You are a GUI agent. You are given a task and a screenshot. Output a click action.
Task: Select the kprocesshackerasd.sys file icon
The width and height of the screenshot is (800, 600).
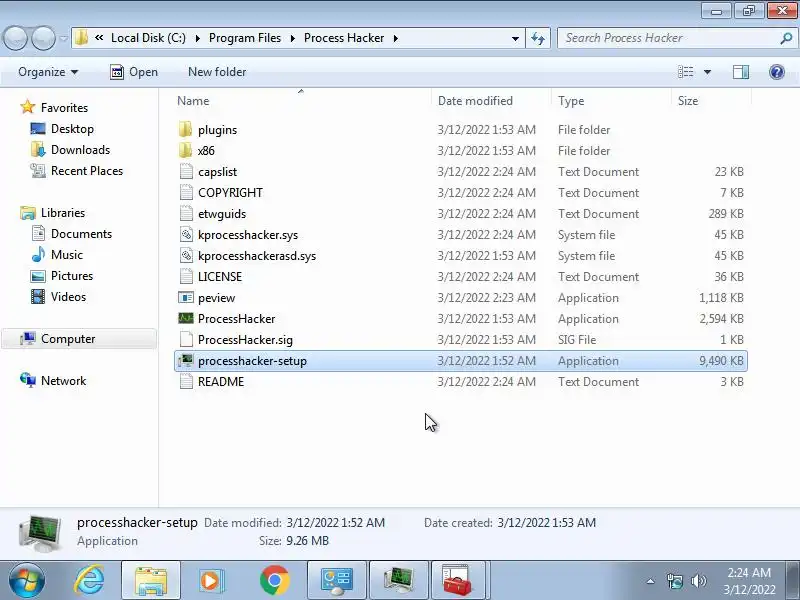(x=186, y=256)
